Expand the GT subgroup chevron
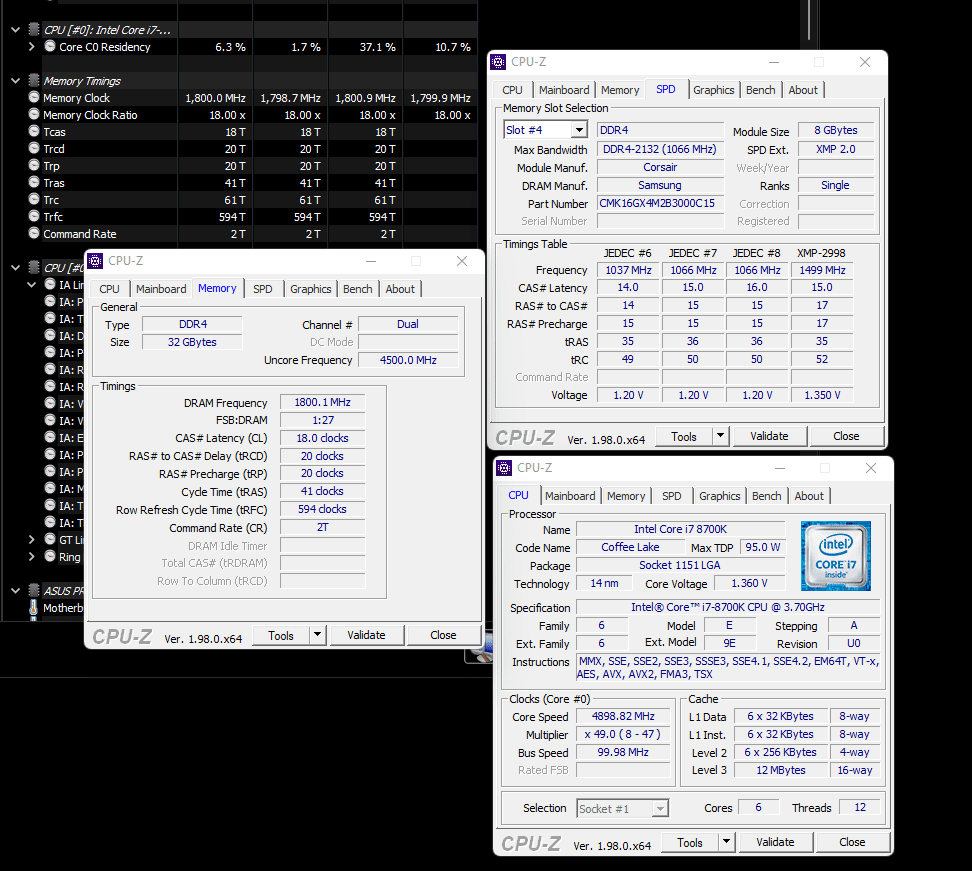The image size is (972, 871). (x=32, y=539)
